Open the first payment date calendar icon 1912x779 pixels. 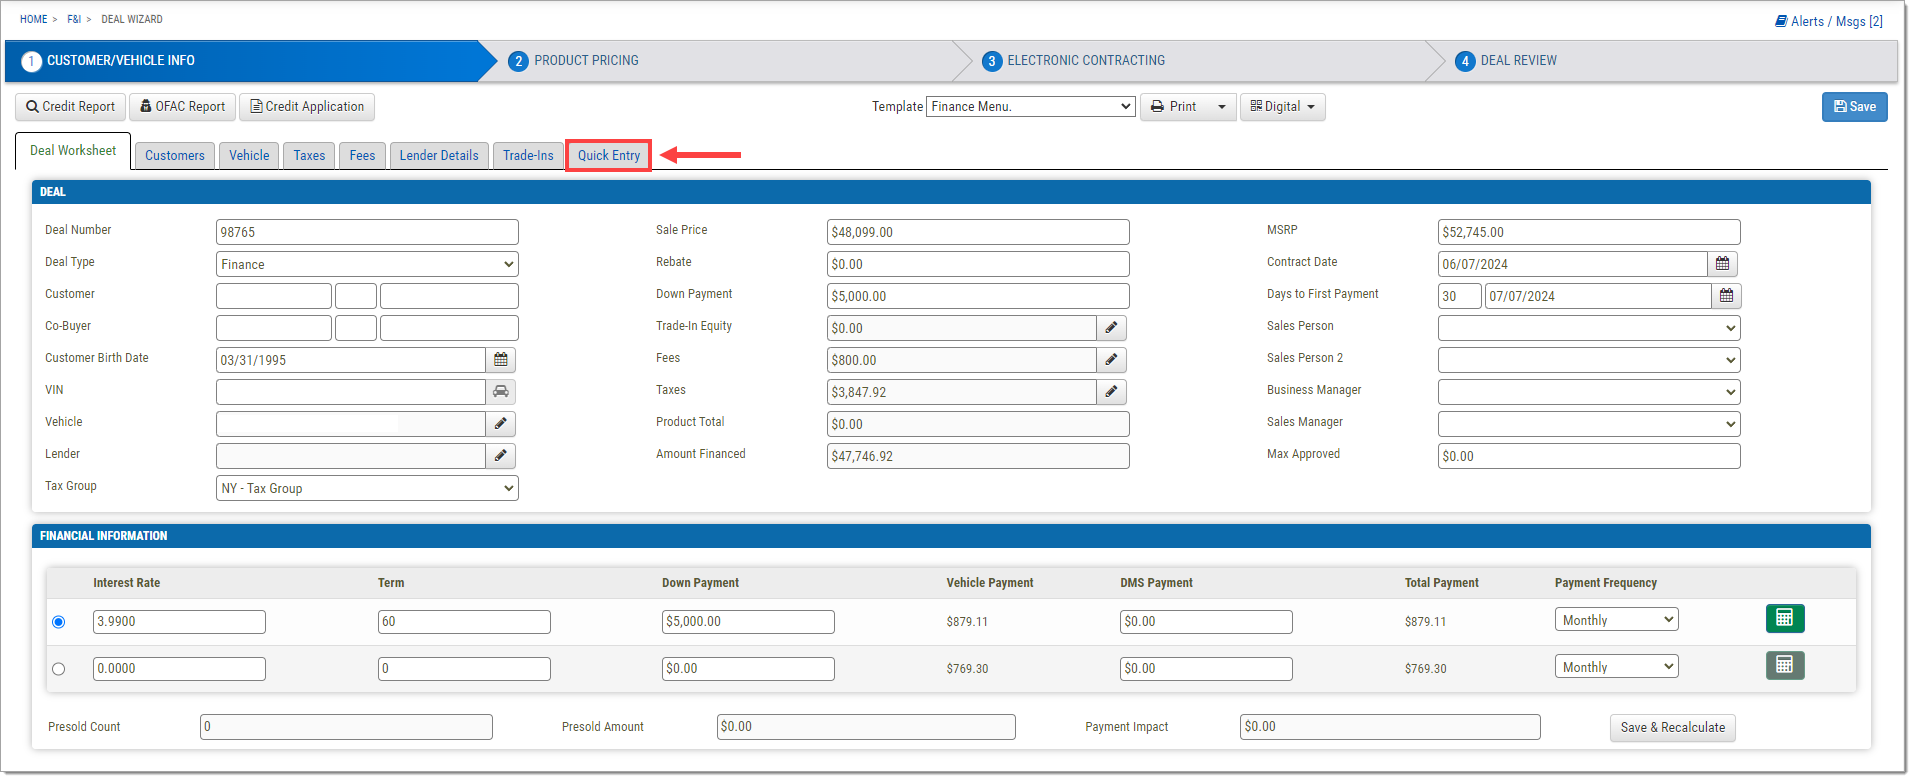[1727, 296]
